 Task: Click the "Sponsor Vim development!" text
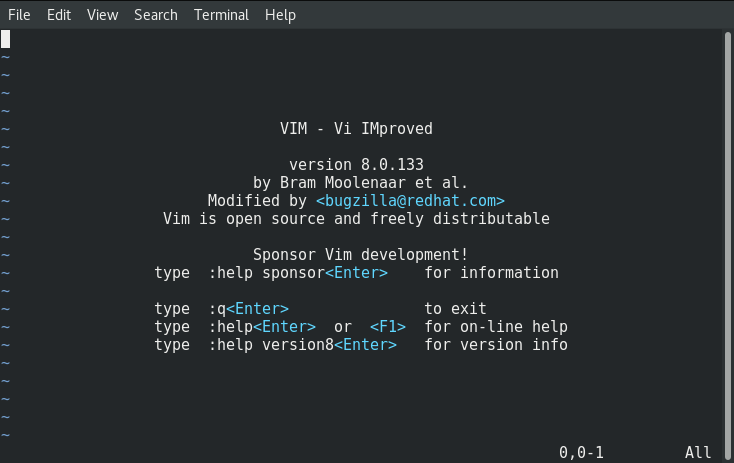pyautogui.click(x=360, y=255)
